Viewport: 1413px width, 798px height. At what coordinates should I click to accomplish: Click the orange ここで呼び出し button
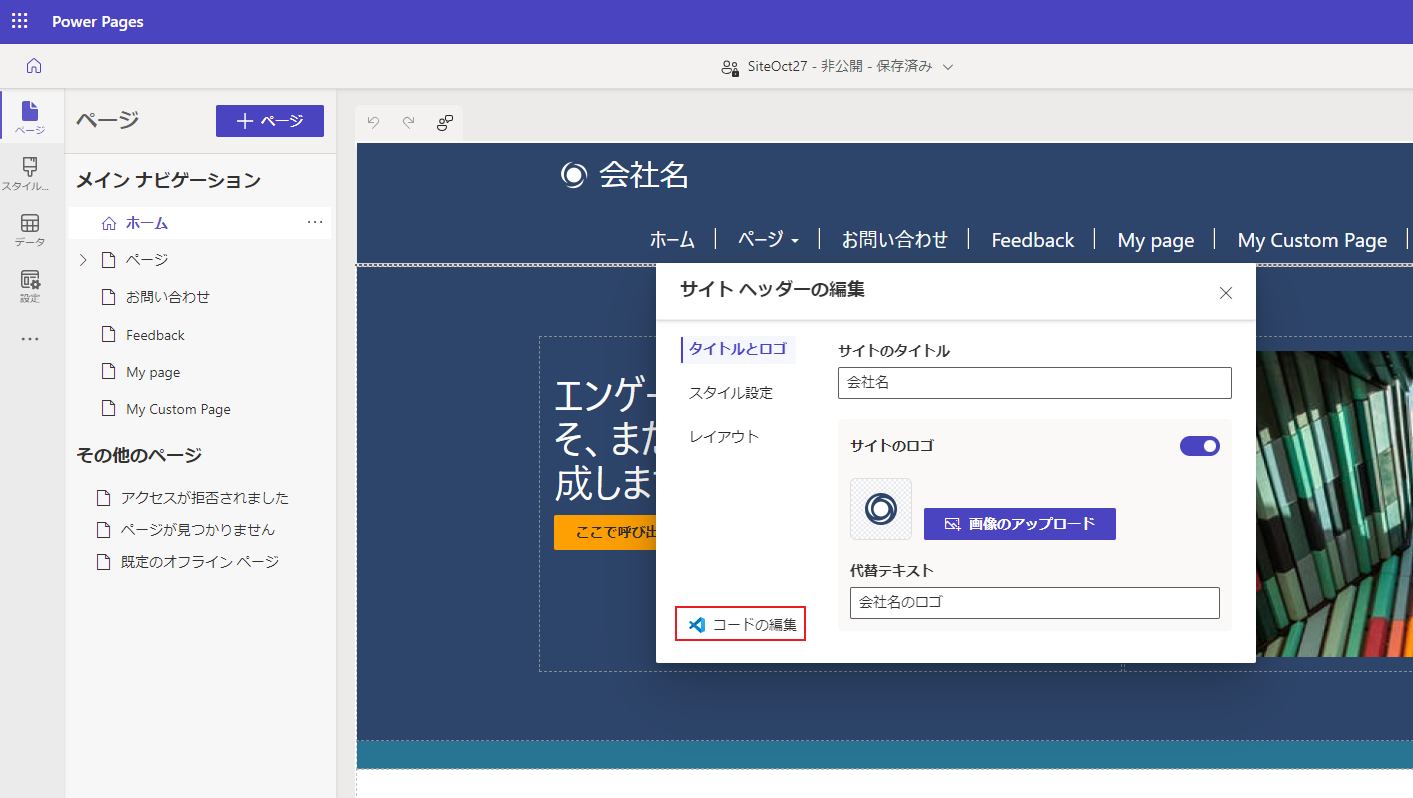[x=605, y=533]
